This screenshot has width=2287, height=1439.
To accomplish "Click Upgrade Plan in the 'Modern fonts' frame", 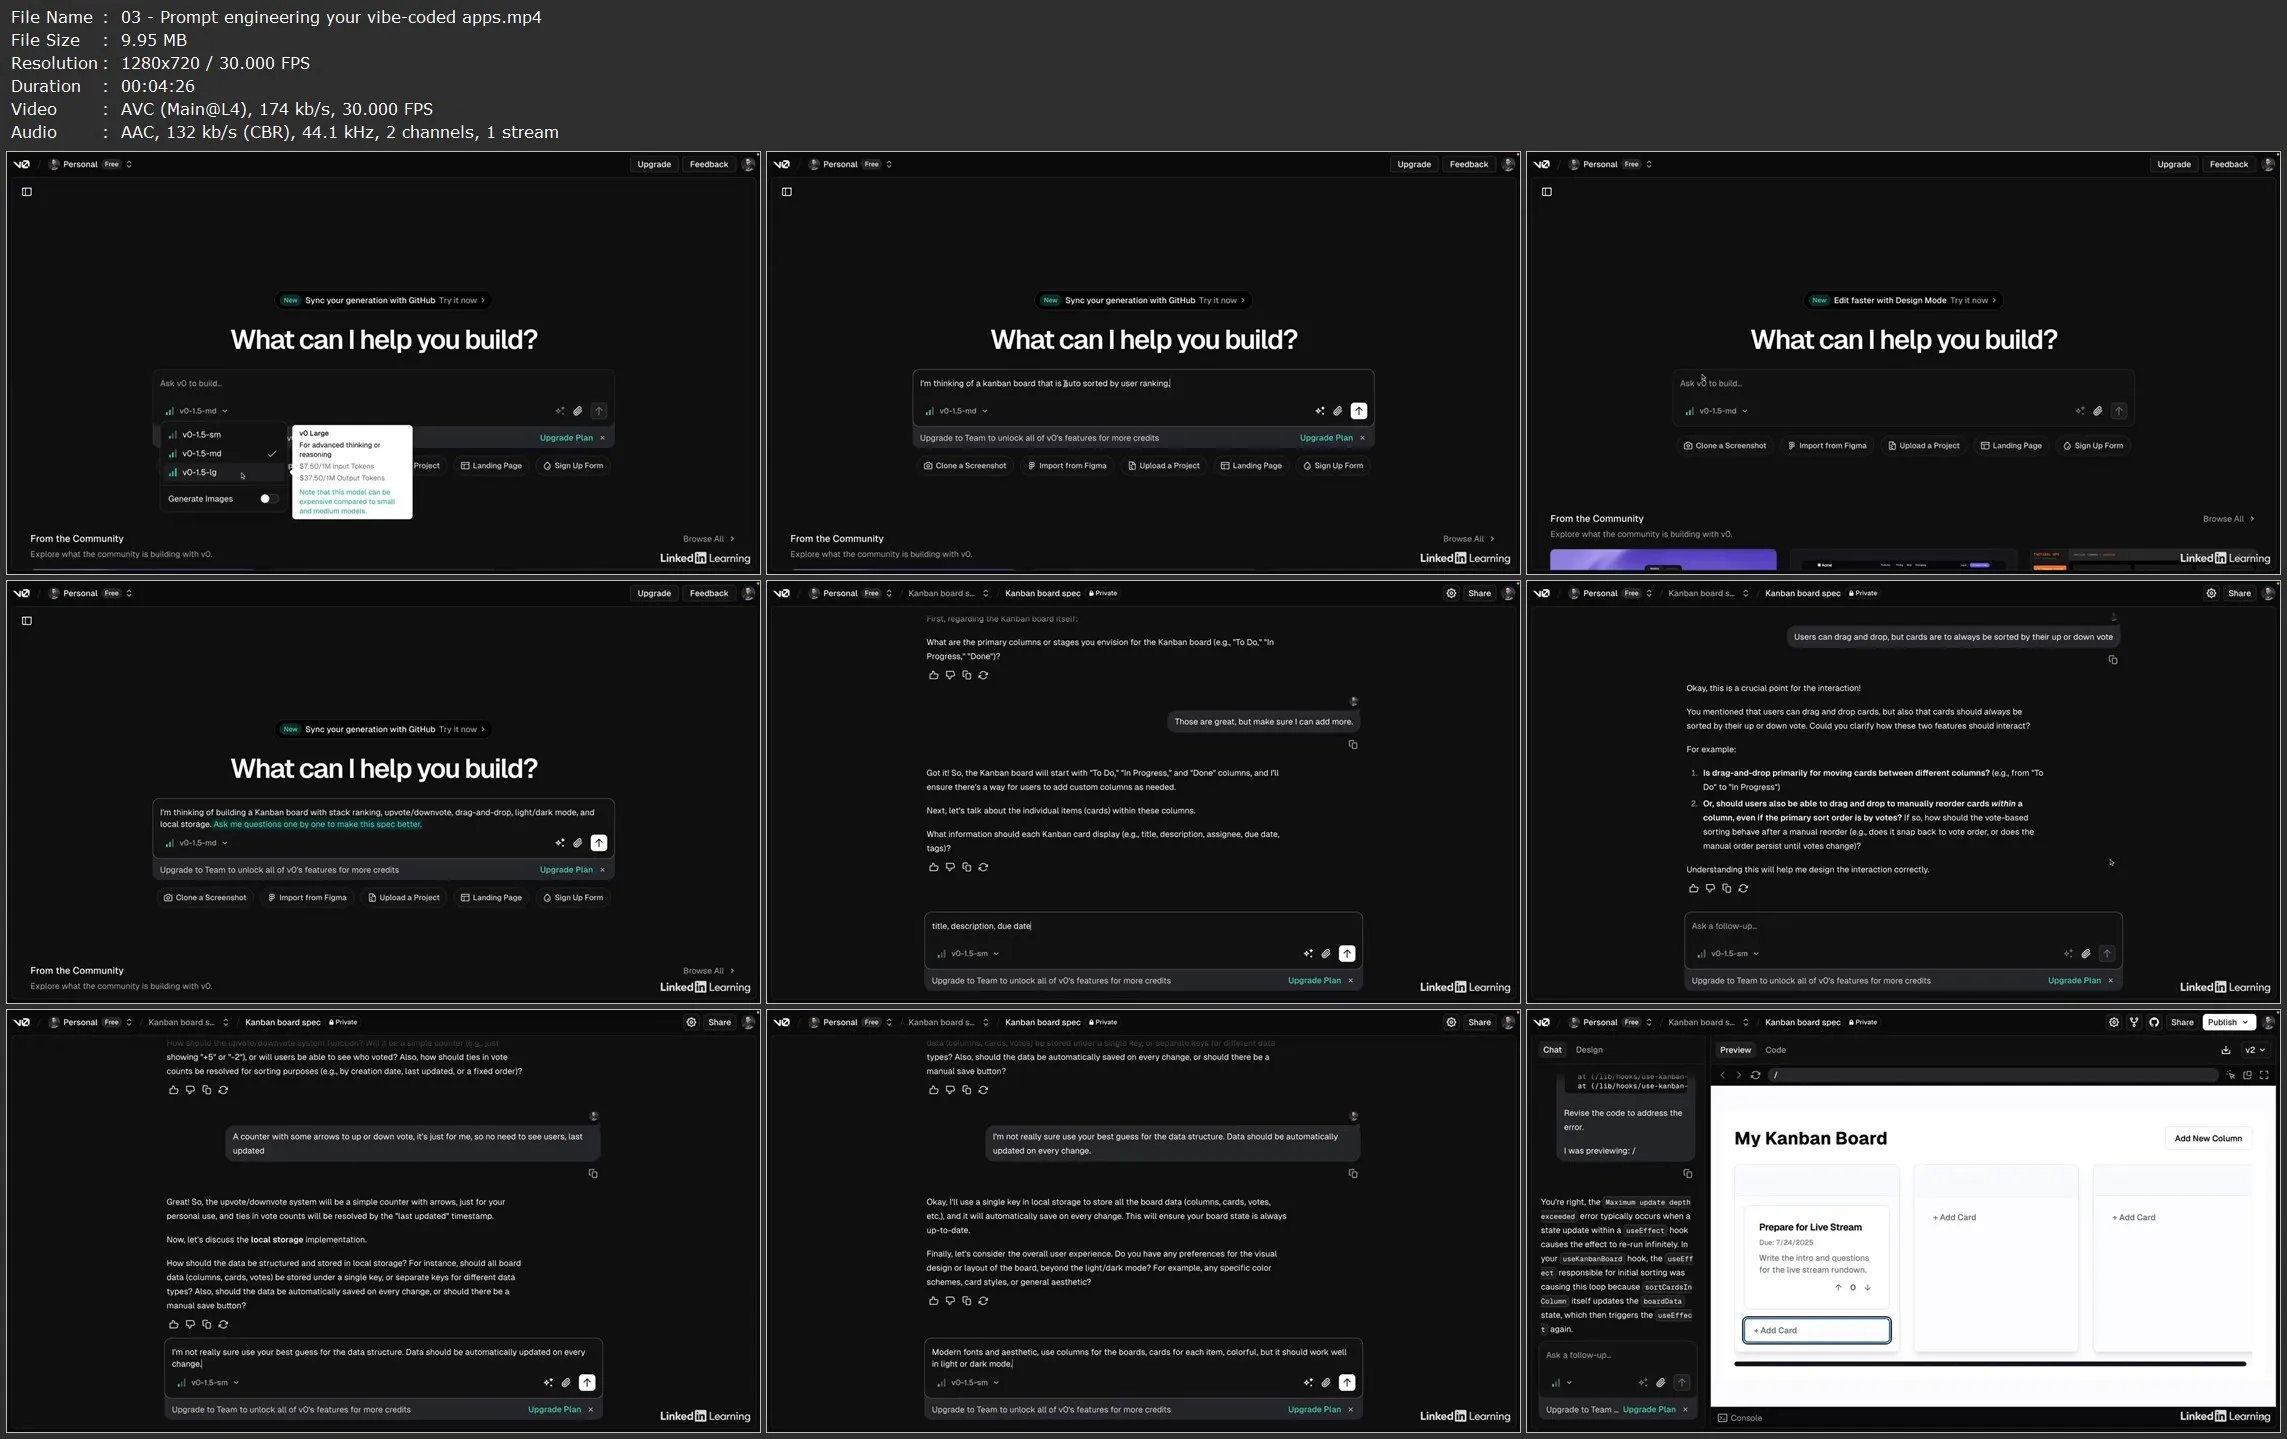I will tap(1314, 1410).
